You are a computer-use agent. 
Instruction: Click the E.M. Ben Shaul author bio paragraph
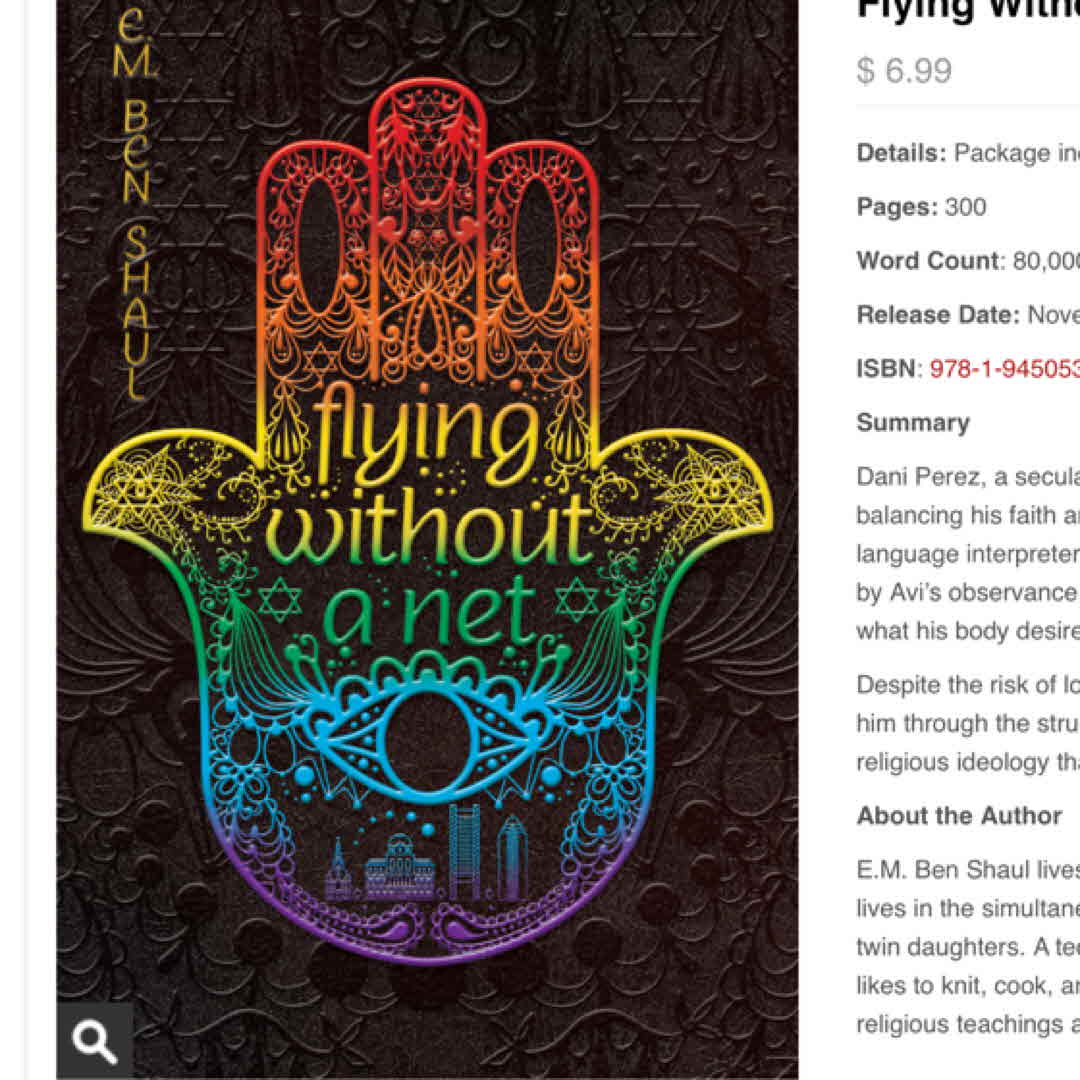(x=968, y=946)
